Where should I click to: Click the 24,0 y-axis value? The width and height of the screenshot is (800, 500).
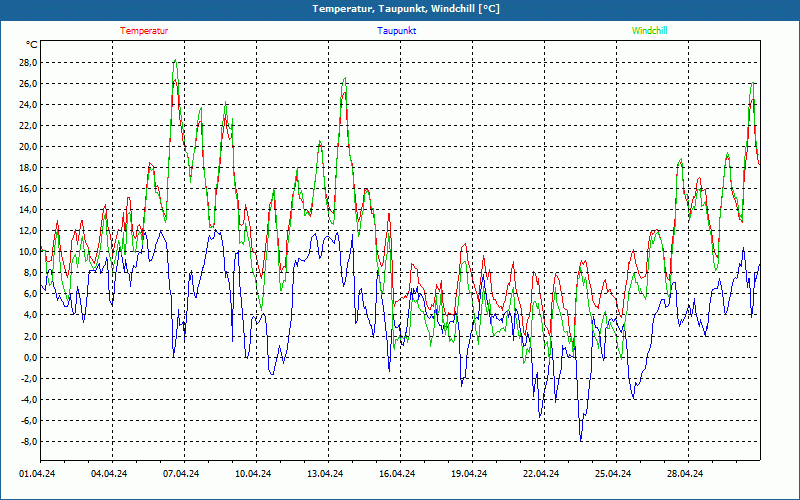28,105
